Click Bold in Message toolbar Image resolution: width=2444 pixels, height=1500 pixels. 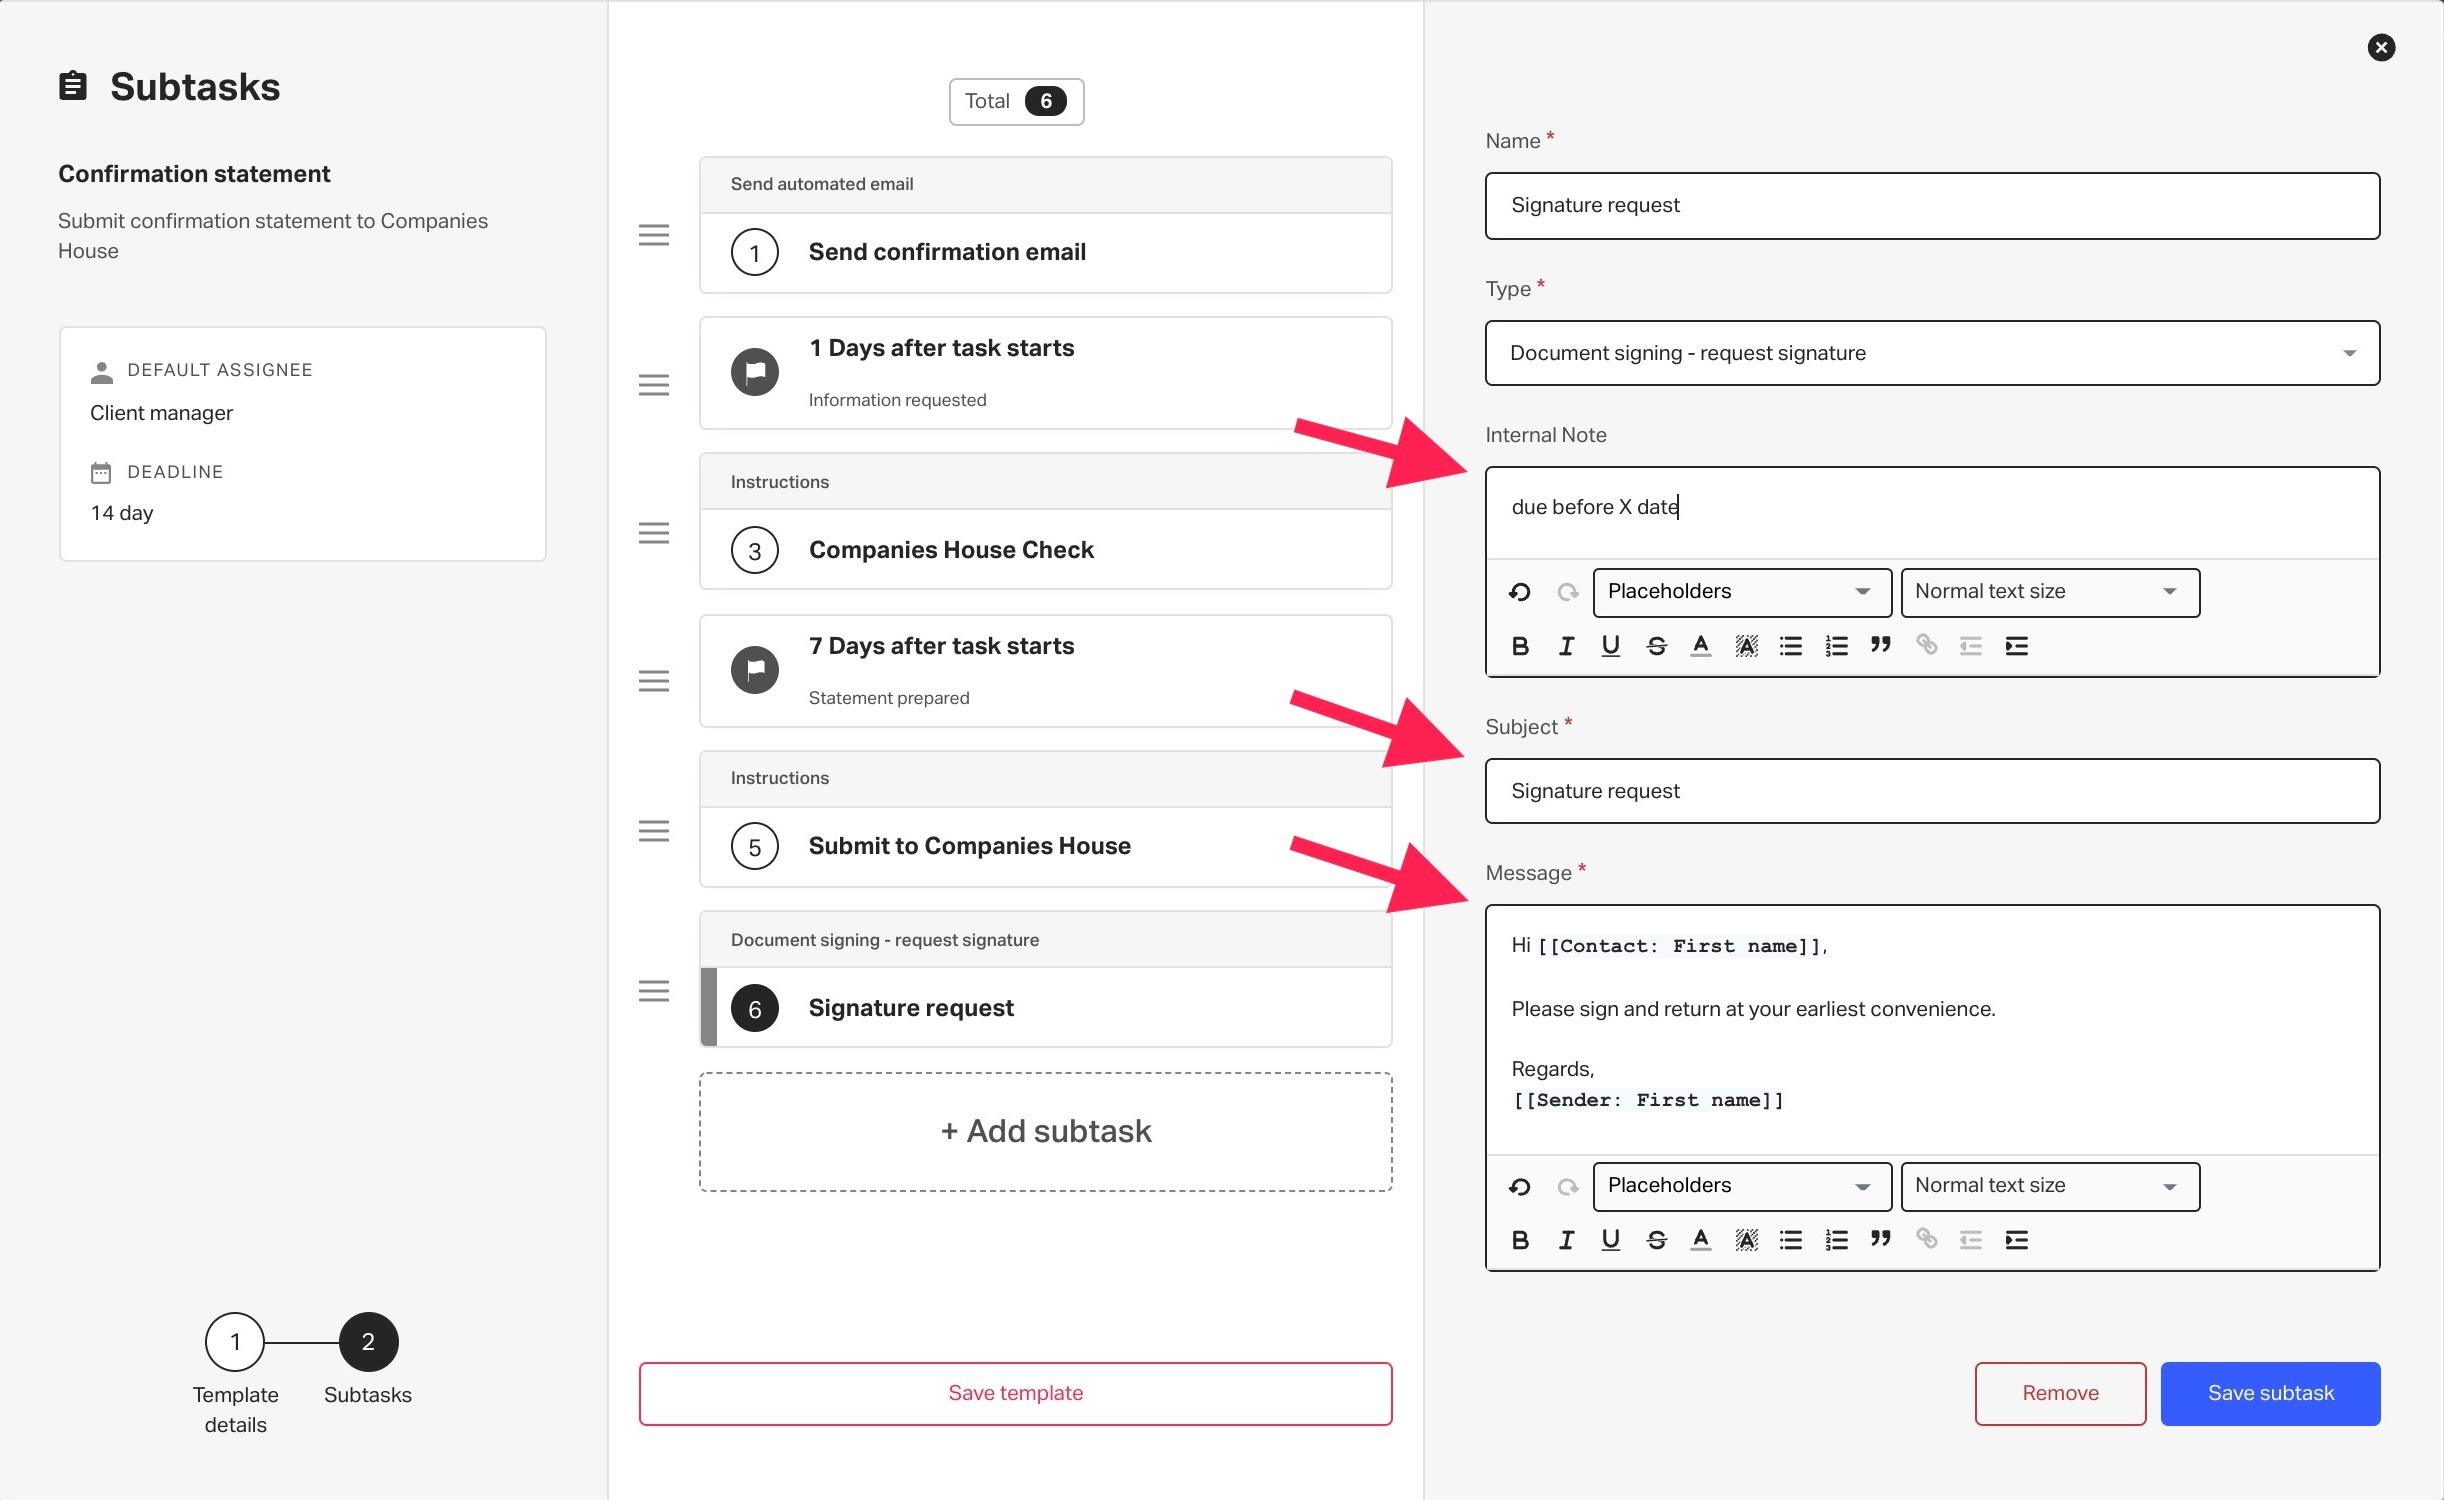click(x=1520, y=1240)
